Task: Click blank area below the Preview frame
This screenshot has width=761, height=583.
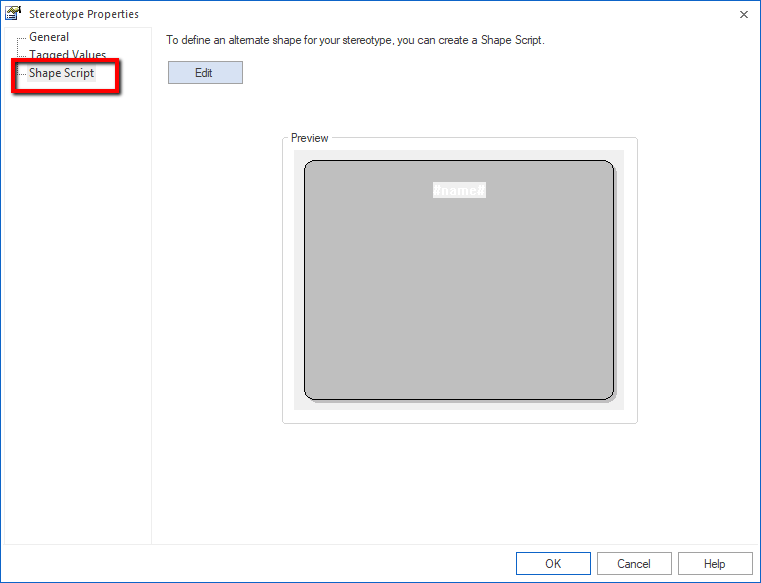Action: [459, 480]
